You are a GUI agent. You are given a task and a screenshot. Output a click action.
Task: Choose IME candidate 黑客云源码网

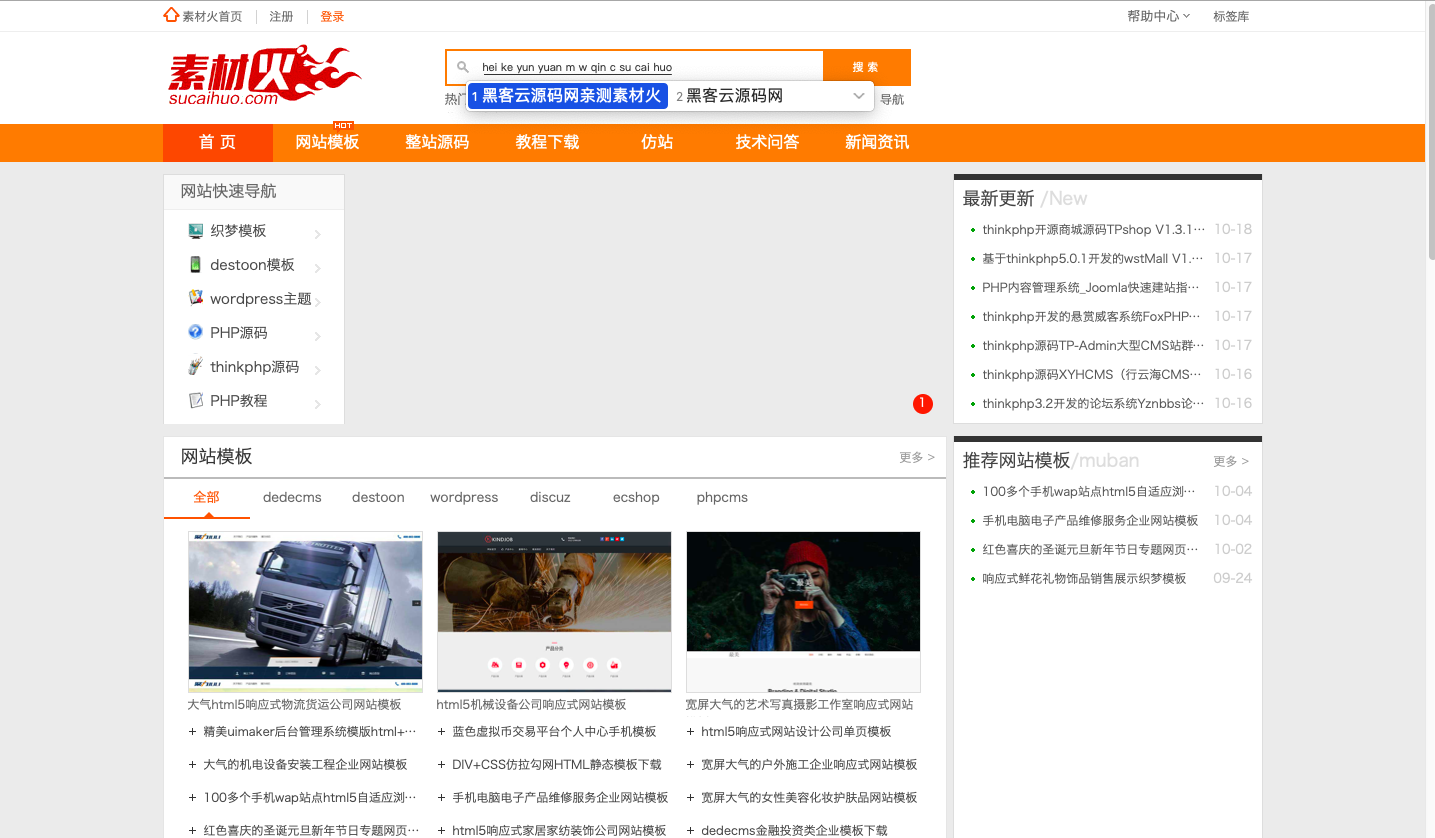pyautogui.click(x=733, y=96)
